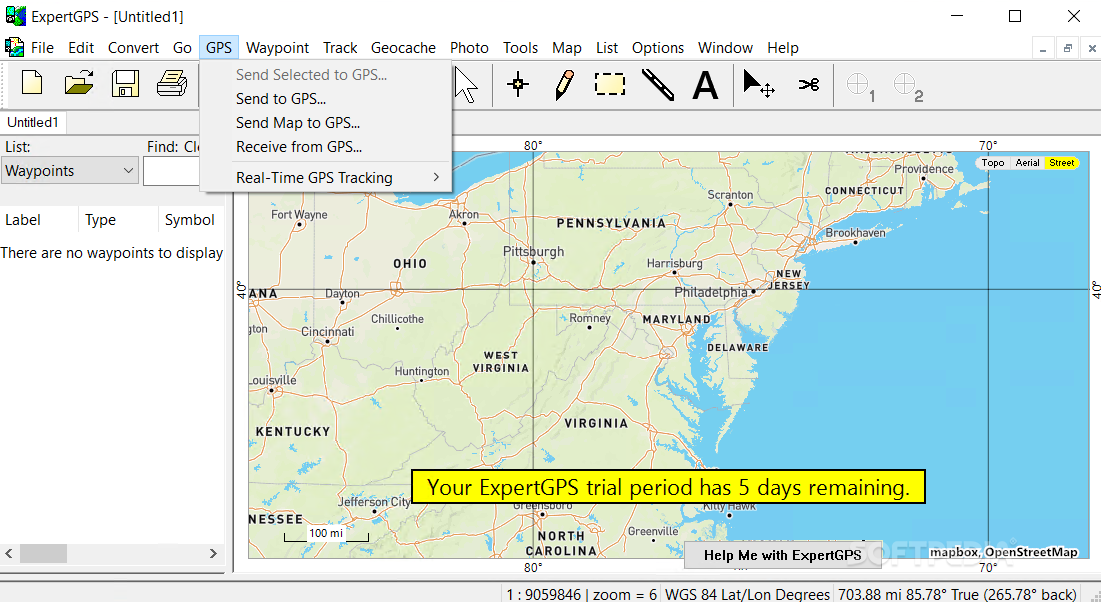The height and width of the screenshot is (602, 1101).
Task: Click the 1 : 9059846 scale status entry
Action: tap(543, 594)
